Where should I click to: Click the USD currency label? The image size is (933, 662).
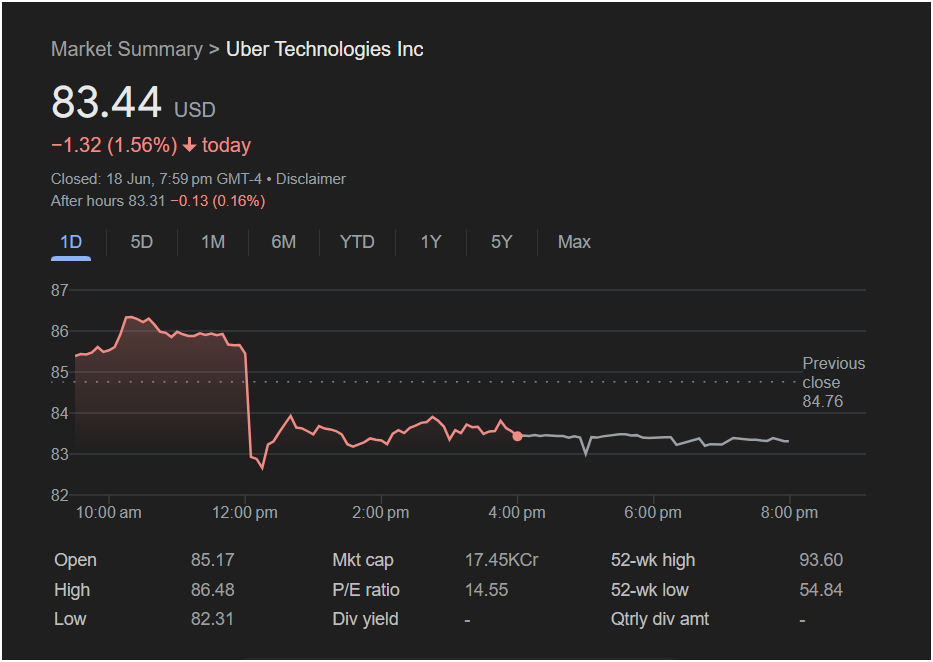click(195, 110)
